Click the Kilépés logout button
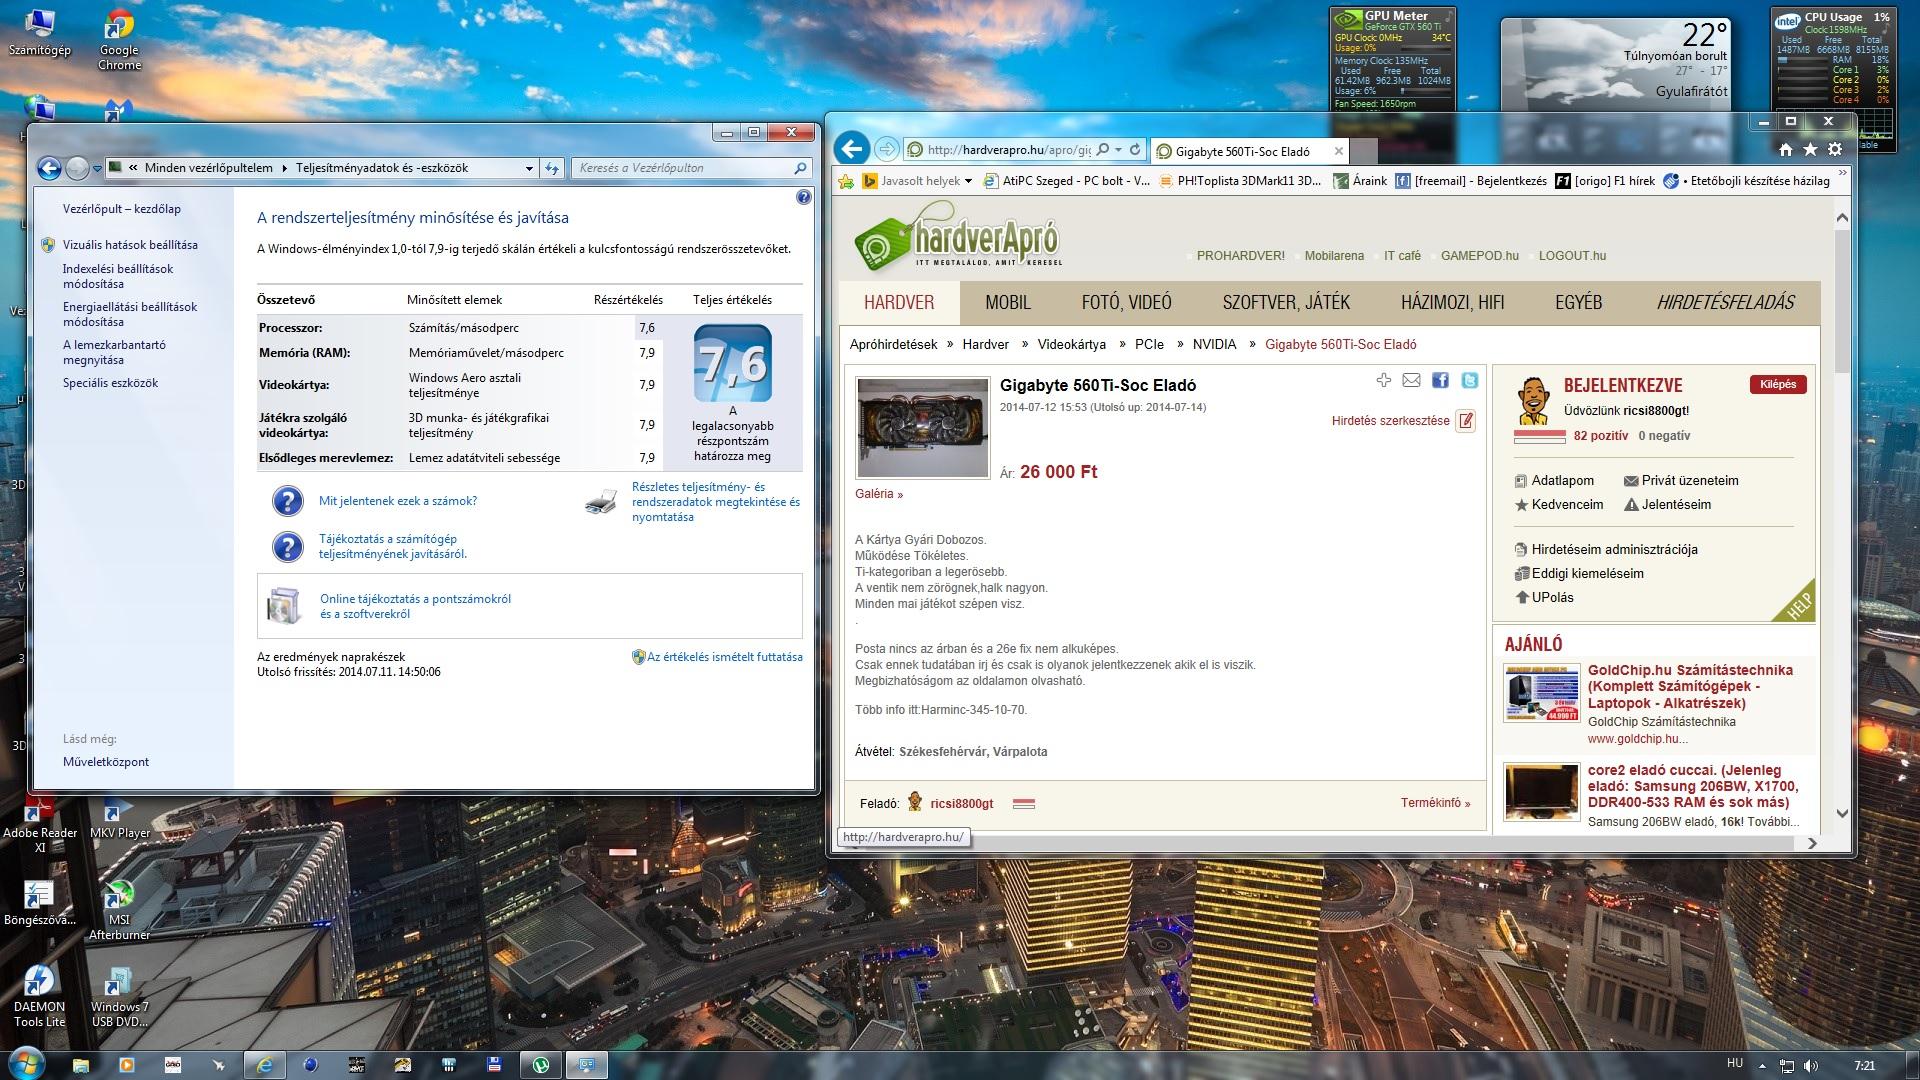This screenshot has height=1080, width=1920. coord(1777,385)
